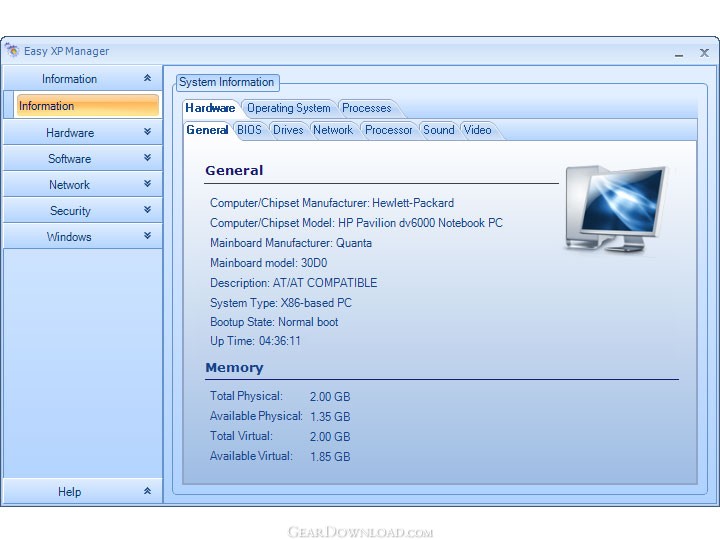The height and width of the screenshot is (540, 720).
Task: Switch to the top Hardware tab
Action: pos(210,108)
